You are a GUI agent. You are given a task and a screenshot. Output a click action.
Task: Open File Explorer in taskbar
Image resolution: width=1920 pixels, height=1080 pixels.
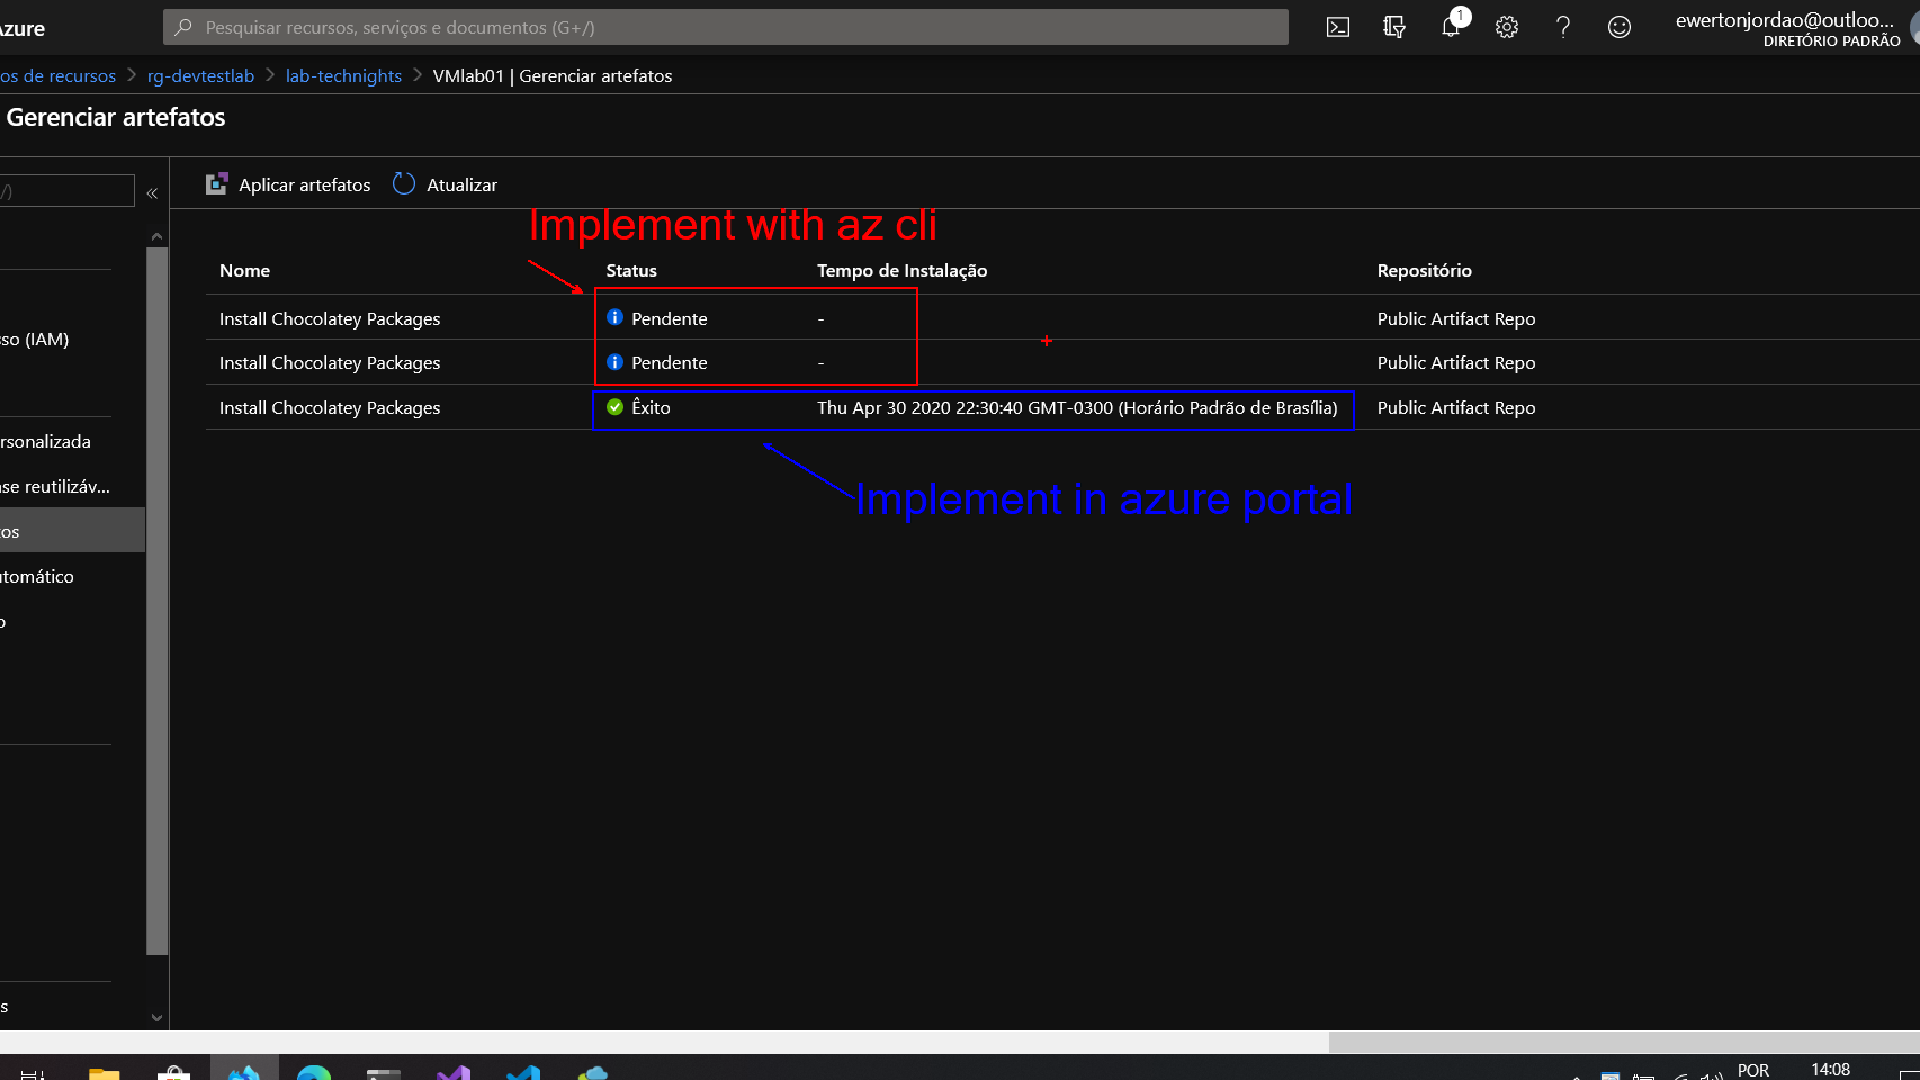pos(104,1074)
